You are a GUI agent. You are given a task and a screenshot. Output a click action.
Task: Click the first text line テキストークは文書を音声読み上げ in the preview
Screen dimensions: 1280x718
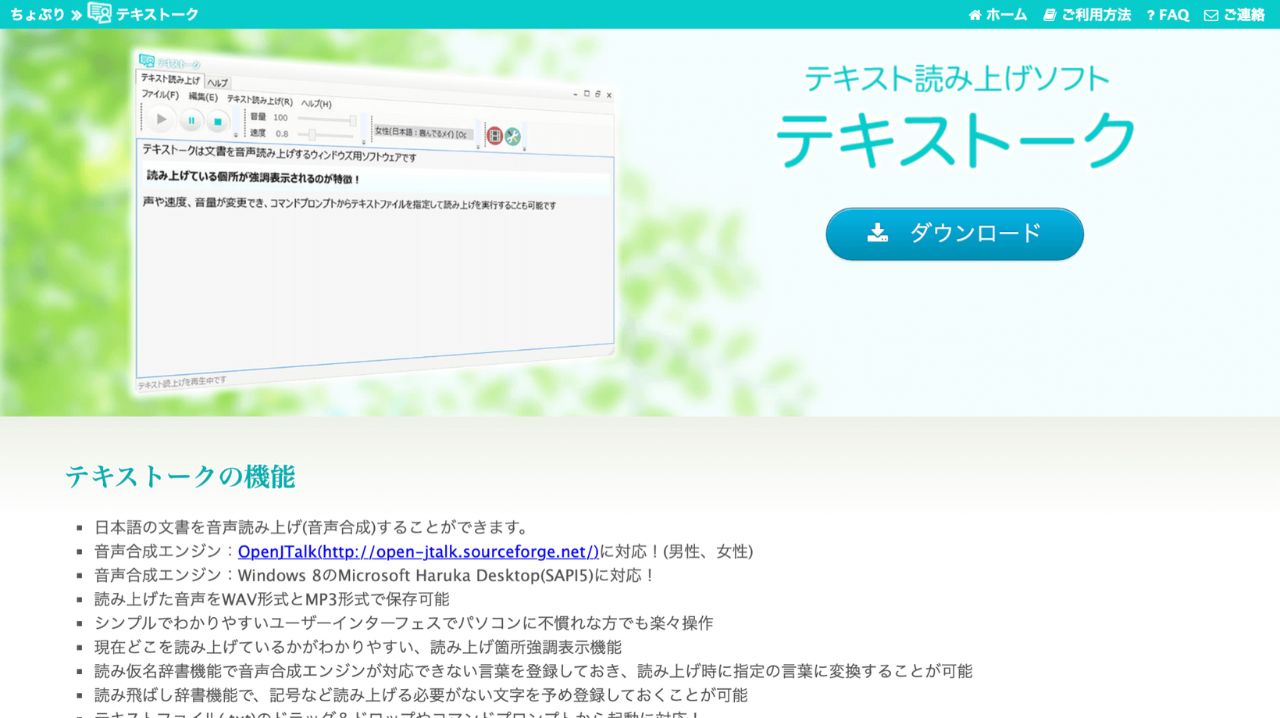[279, 153]
